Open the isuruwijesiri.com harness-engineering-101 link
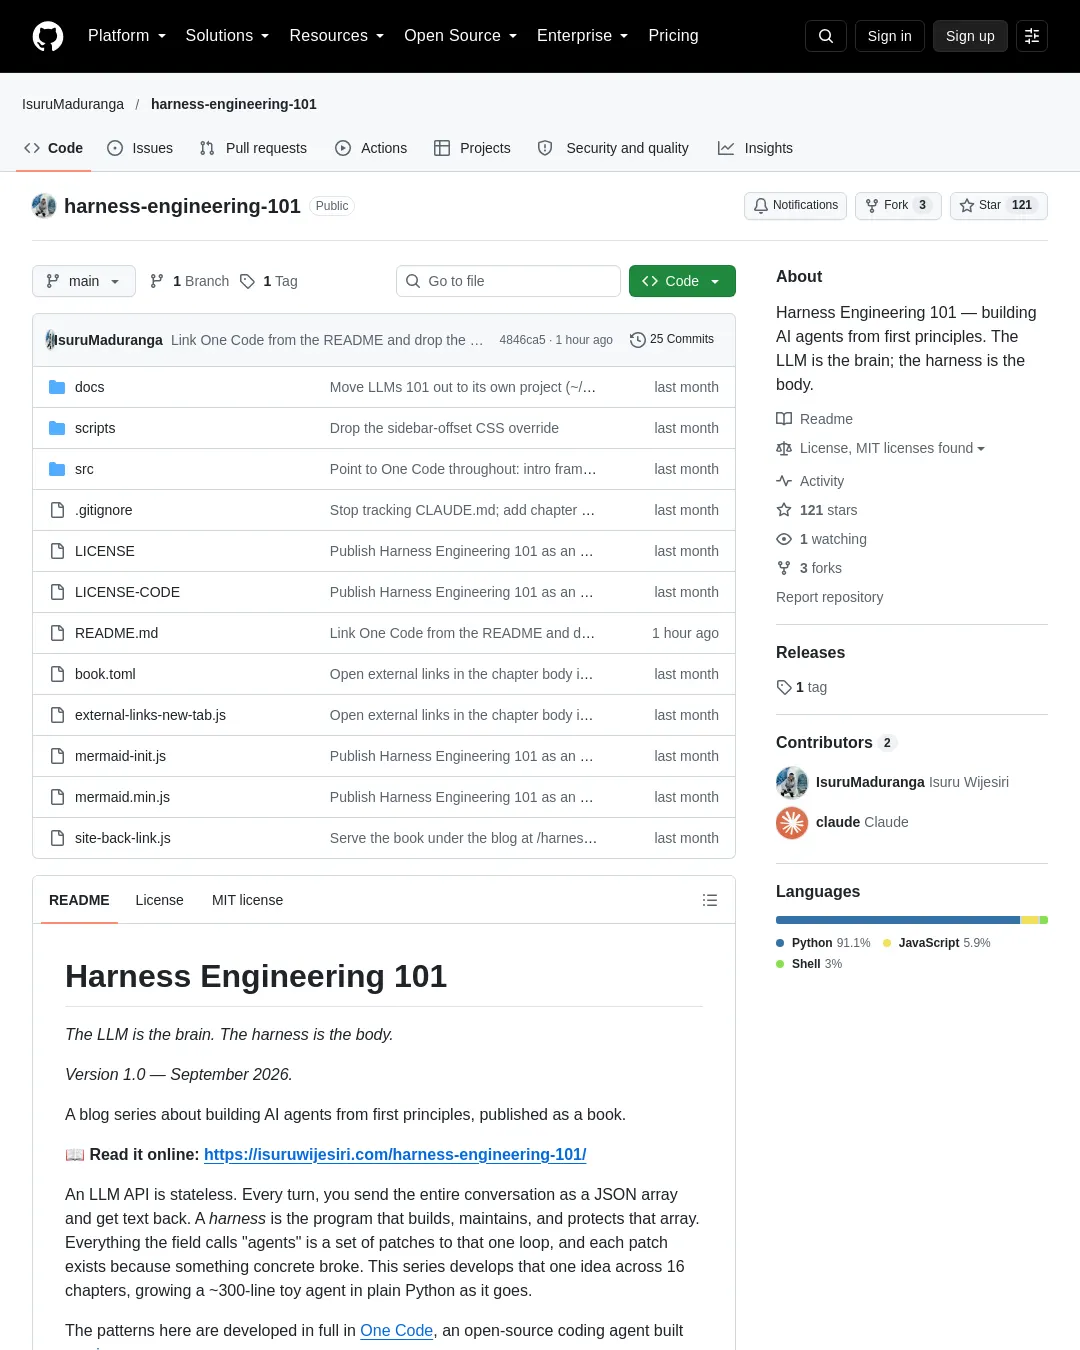This screenshot has width=1080, height=1350. tap(395, 1154)
